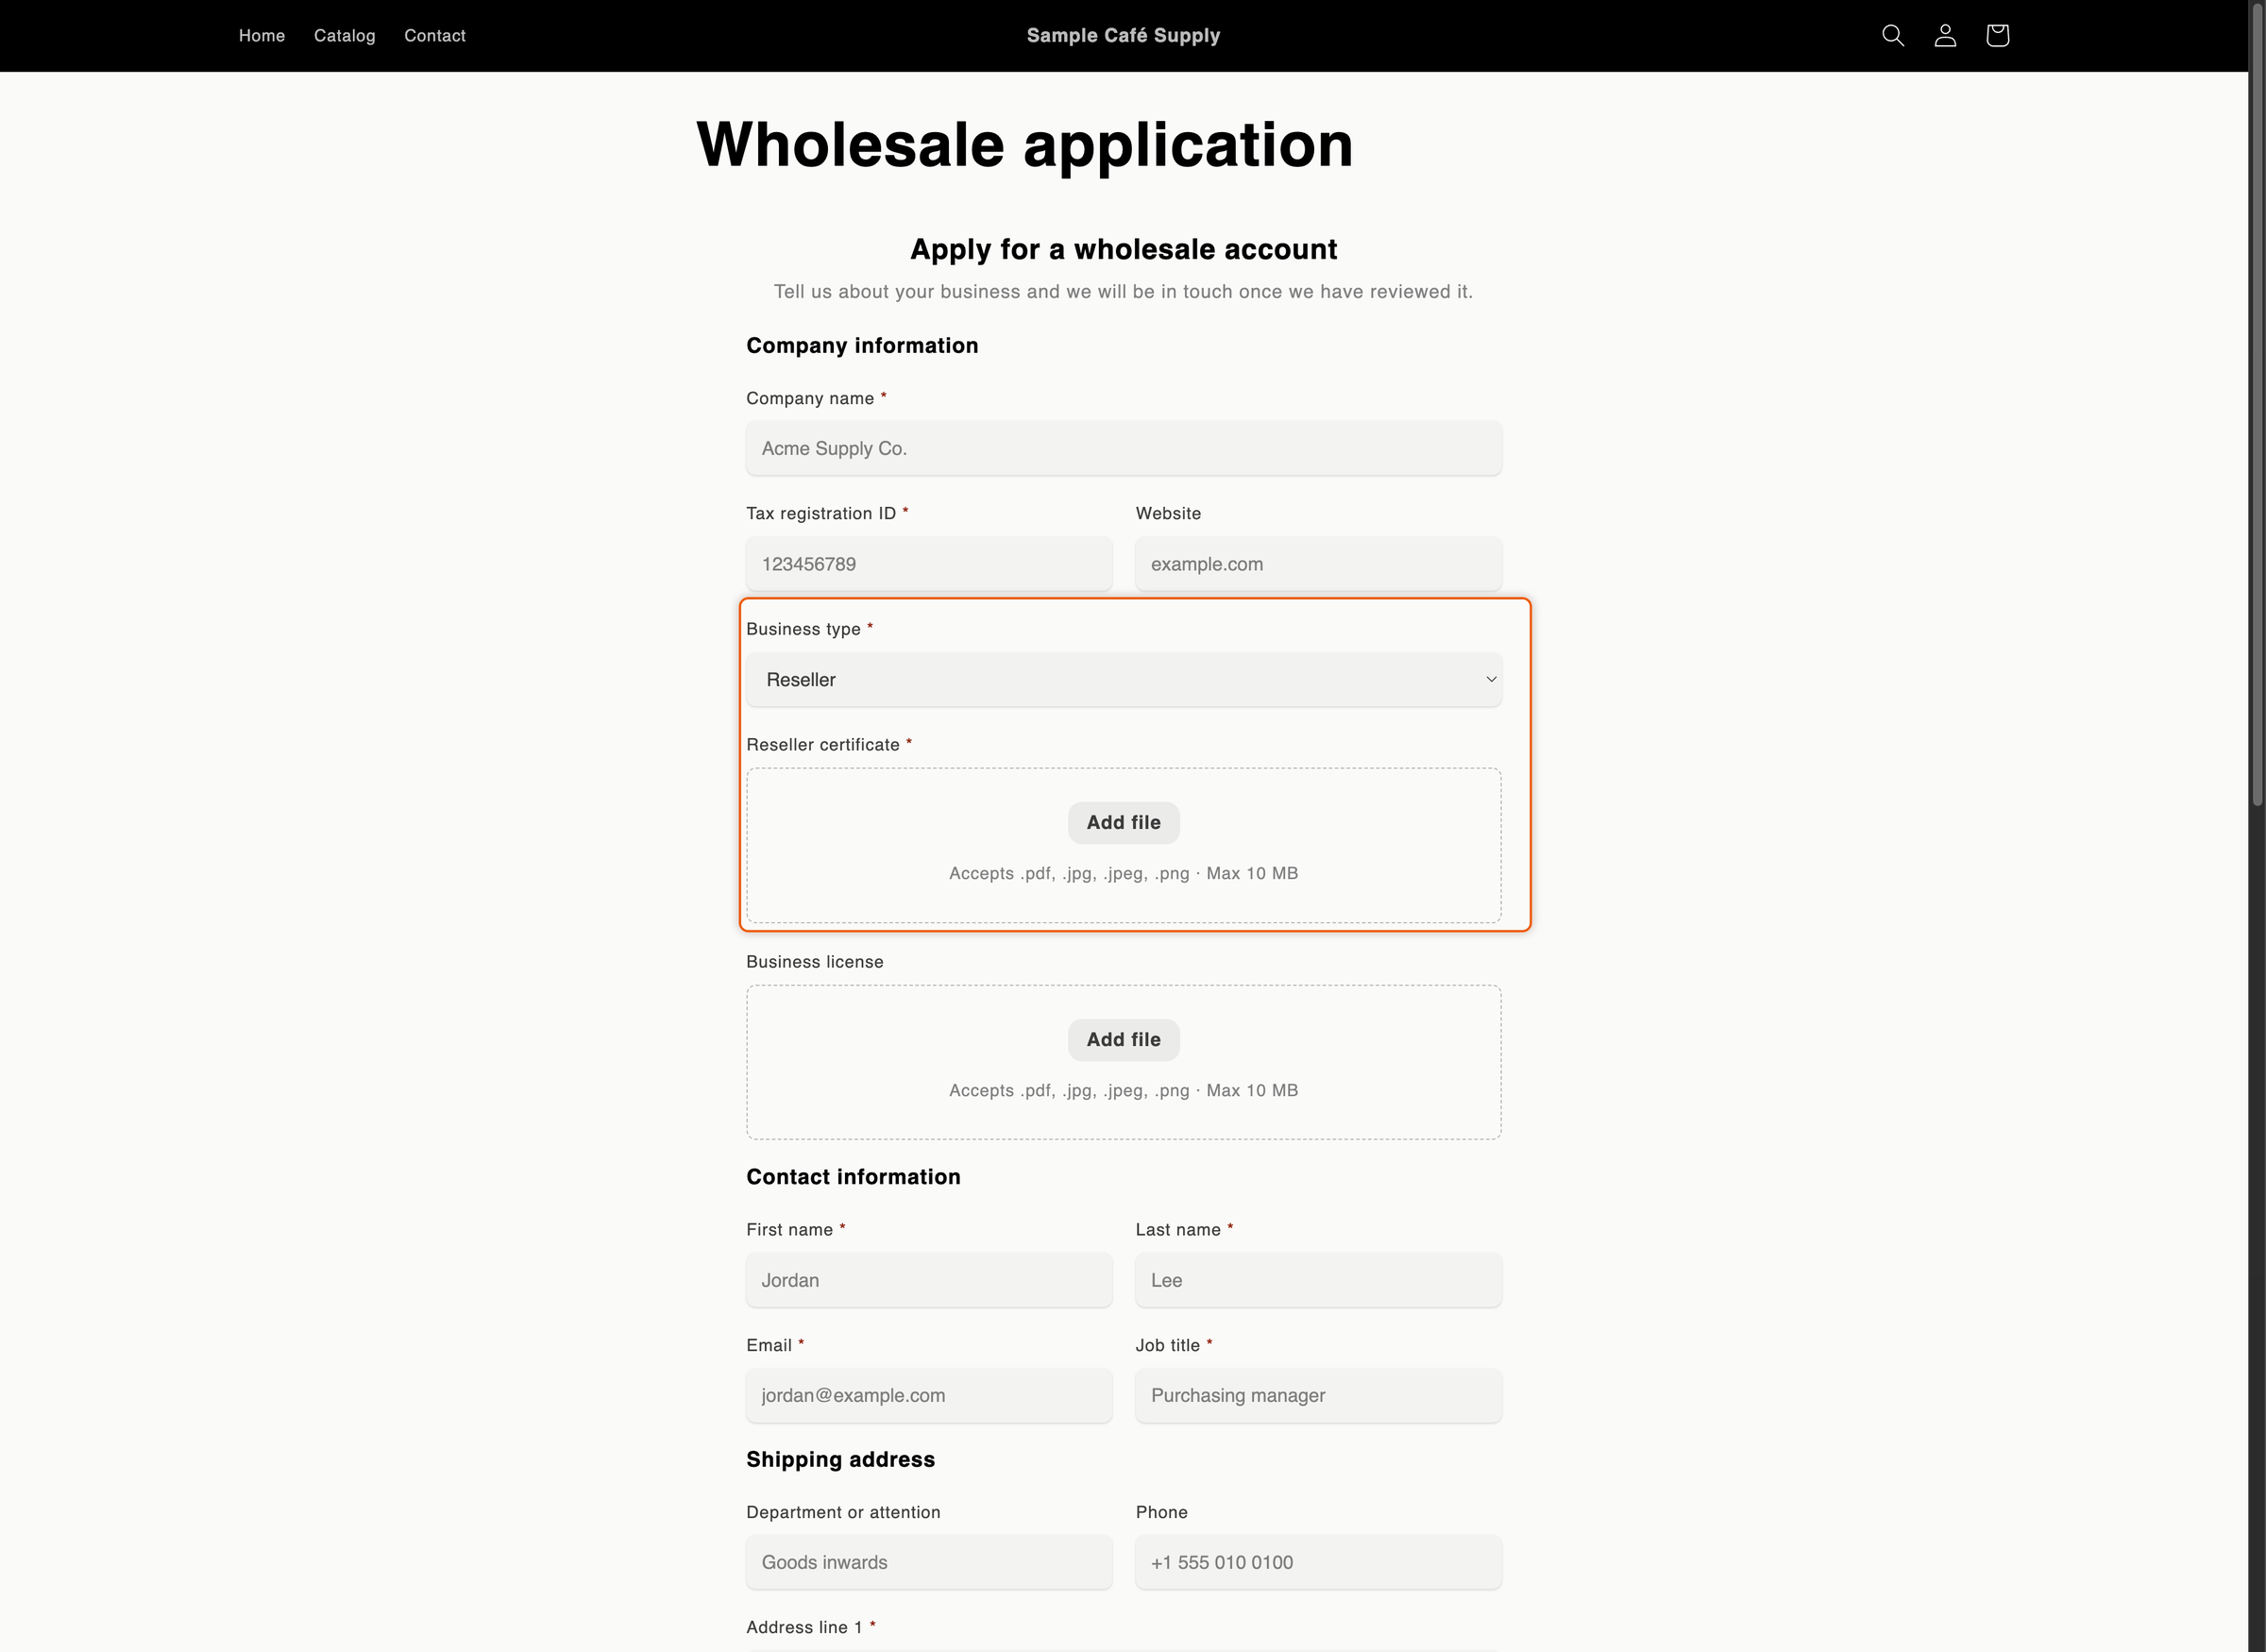The height and width of the screenshot is (1652, 2266).
Task: Open the Contact menu link
Action: pyautogui.click(x=435, y=36)
